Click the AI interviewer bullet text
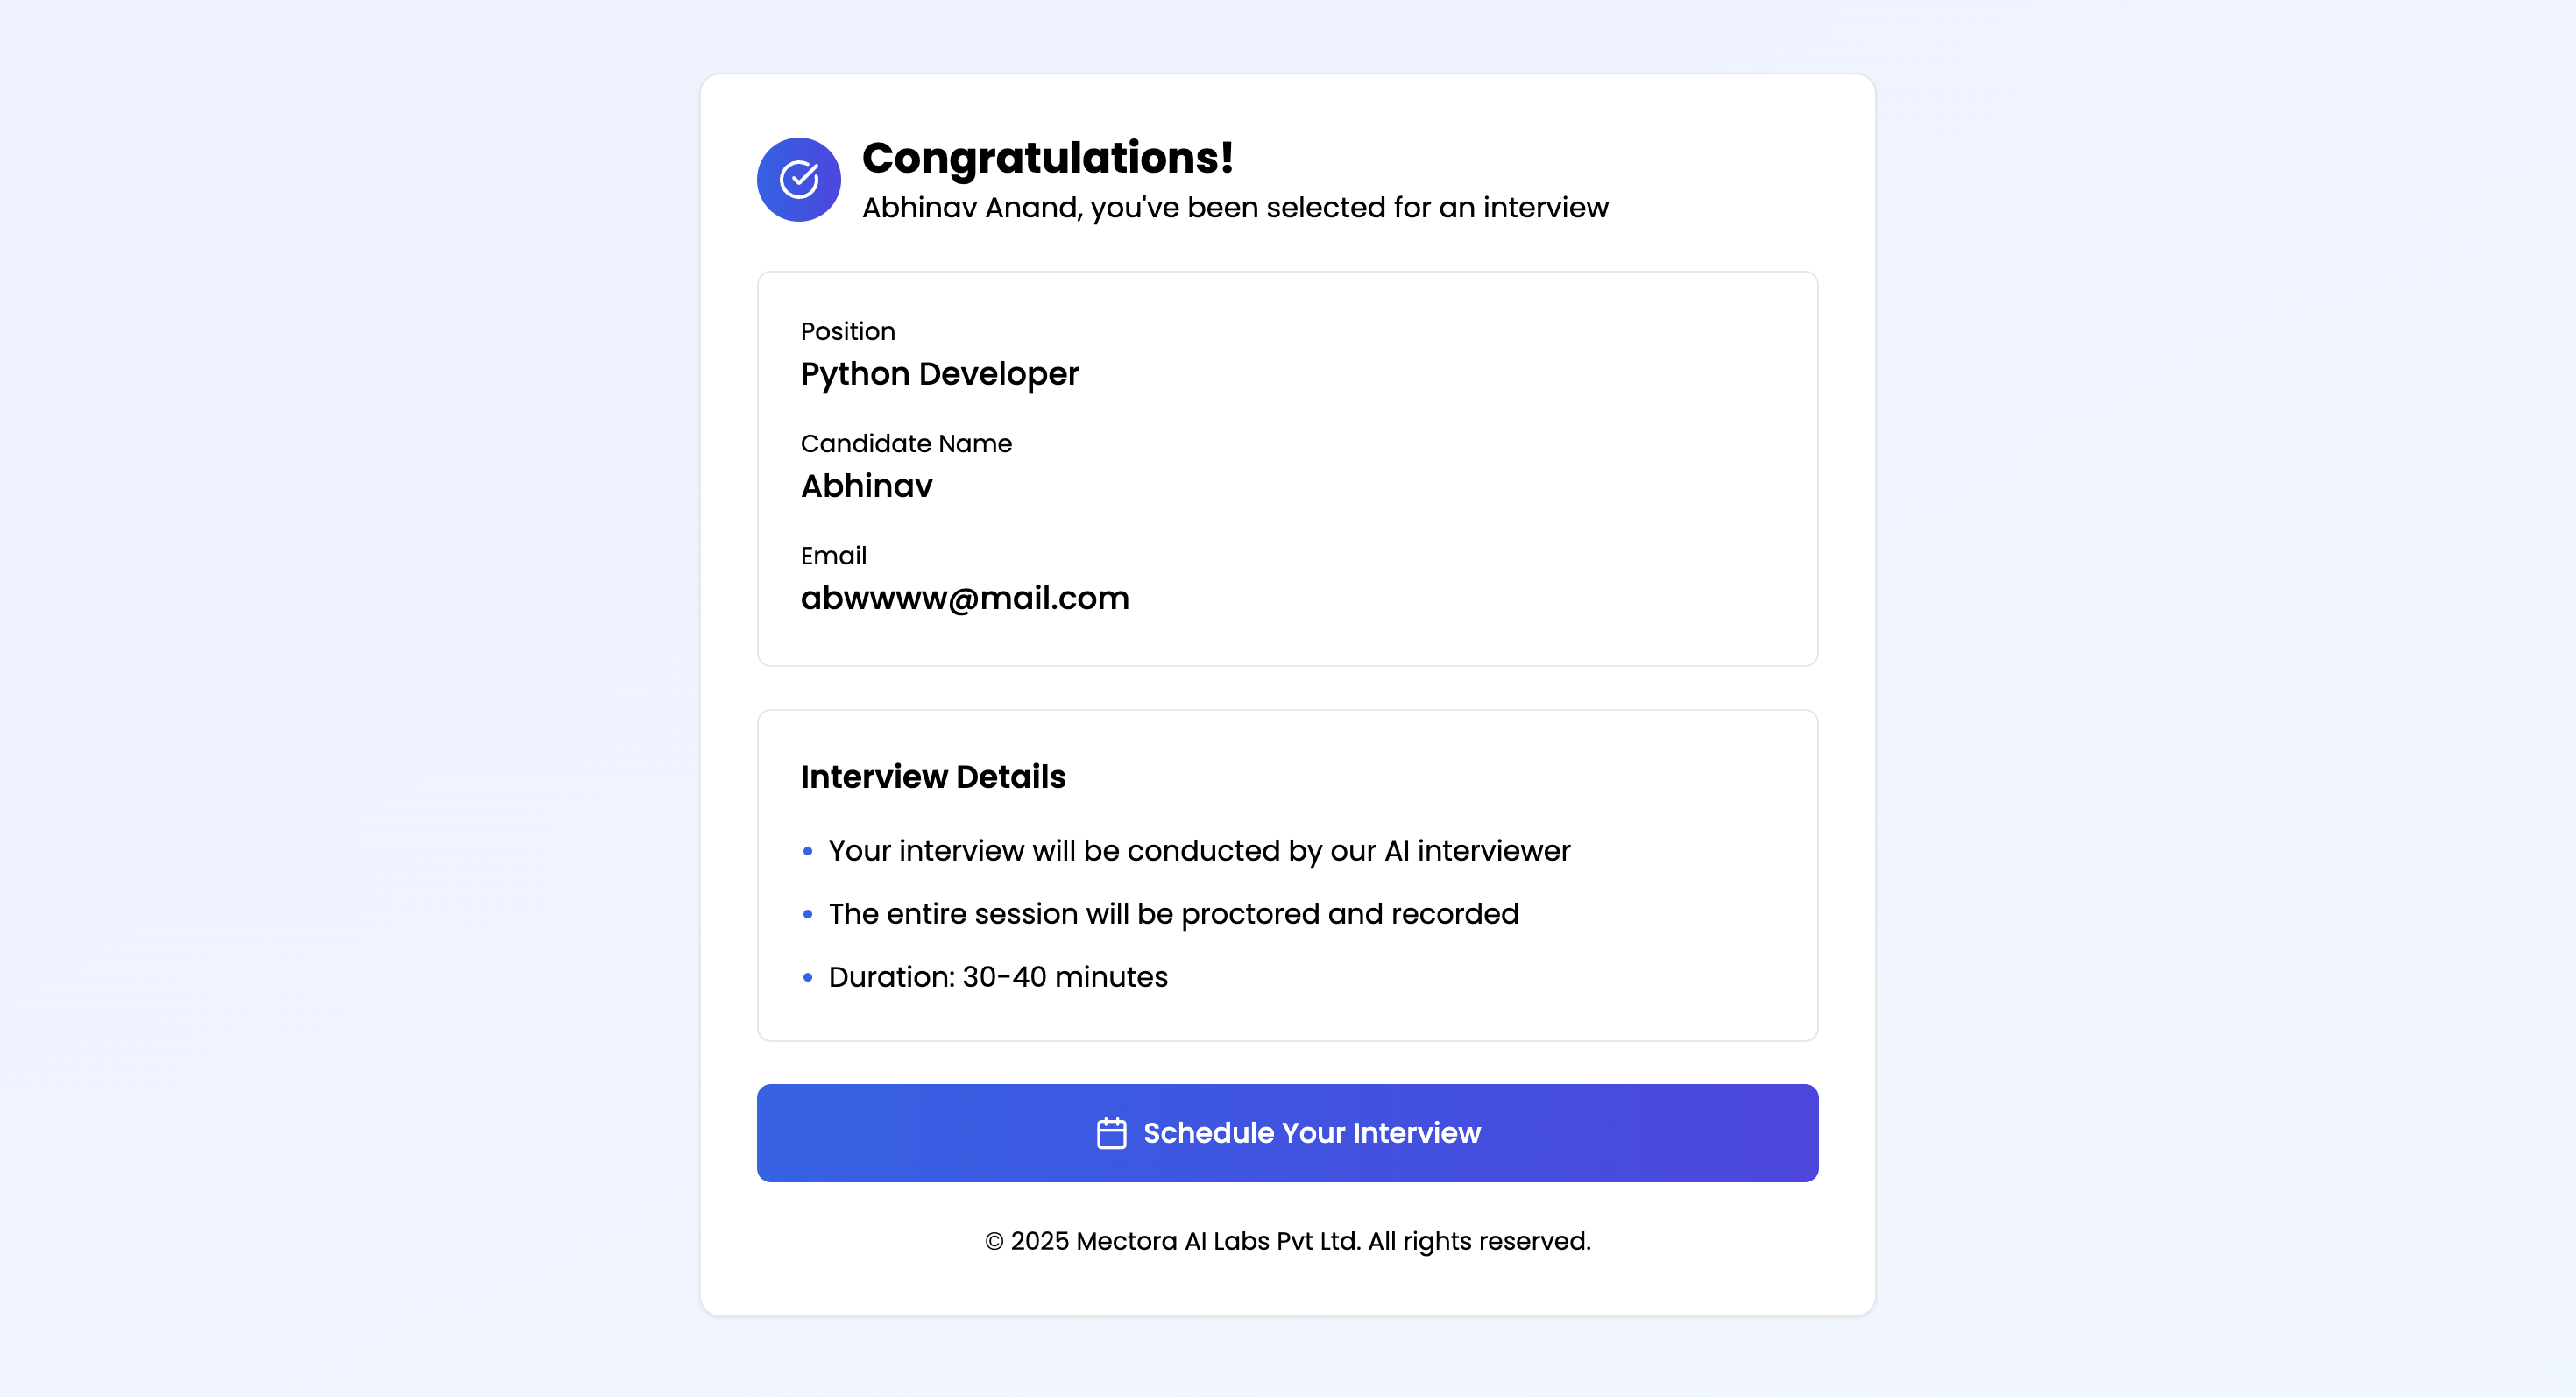 point(1198,851)
